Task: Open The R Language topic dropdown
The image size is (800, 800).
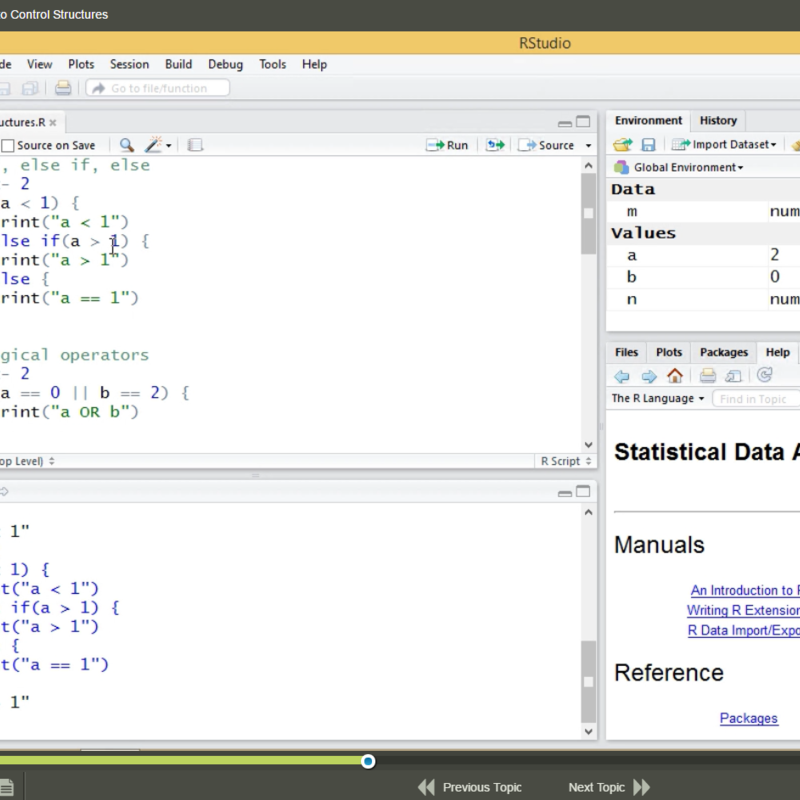Action: click(x=658, y=398)
